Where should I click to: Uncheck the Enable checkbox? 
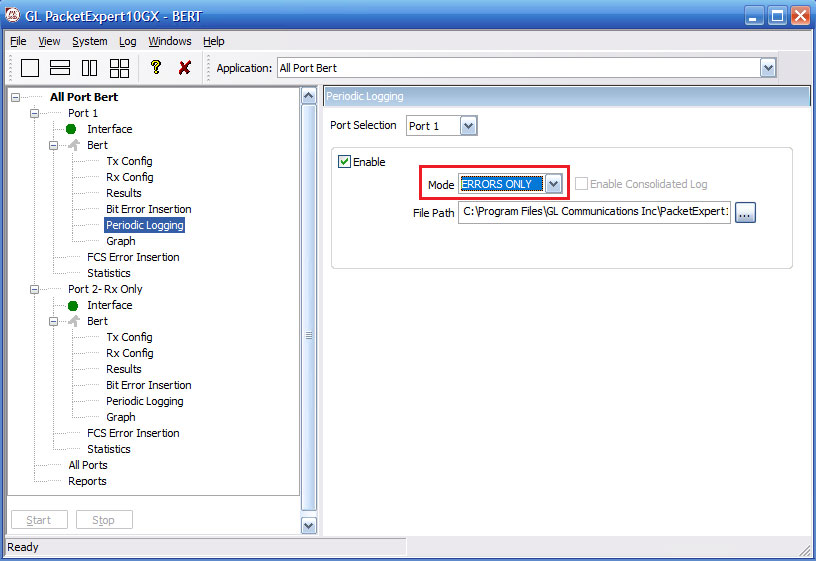345,162
